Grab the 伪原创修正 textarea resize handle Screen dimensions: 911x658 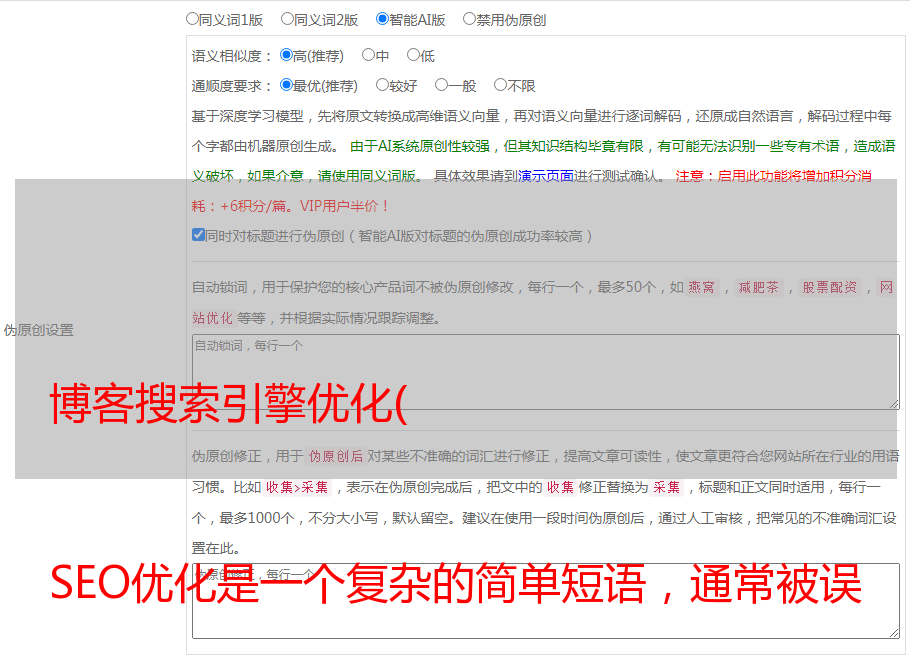coord(893,632)
